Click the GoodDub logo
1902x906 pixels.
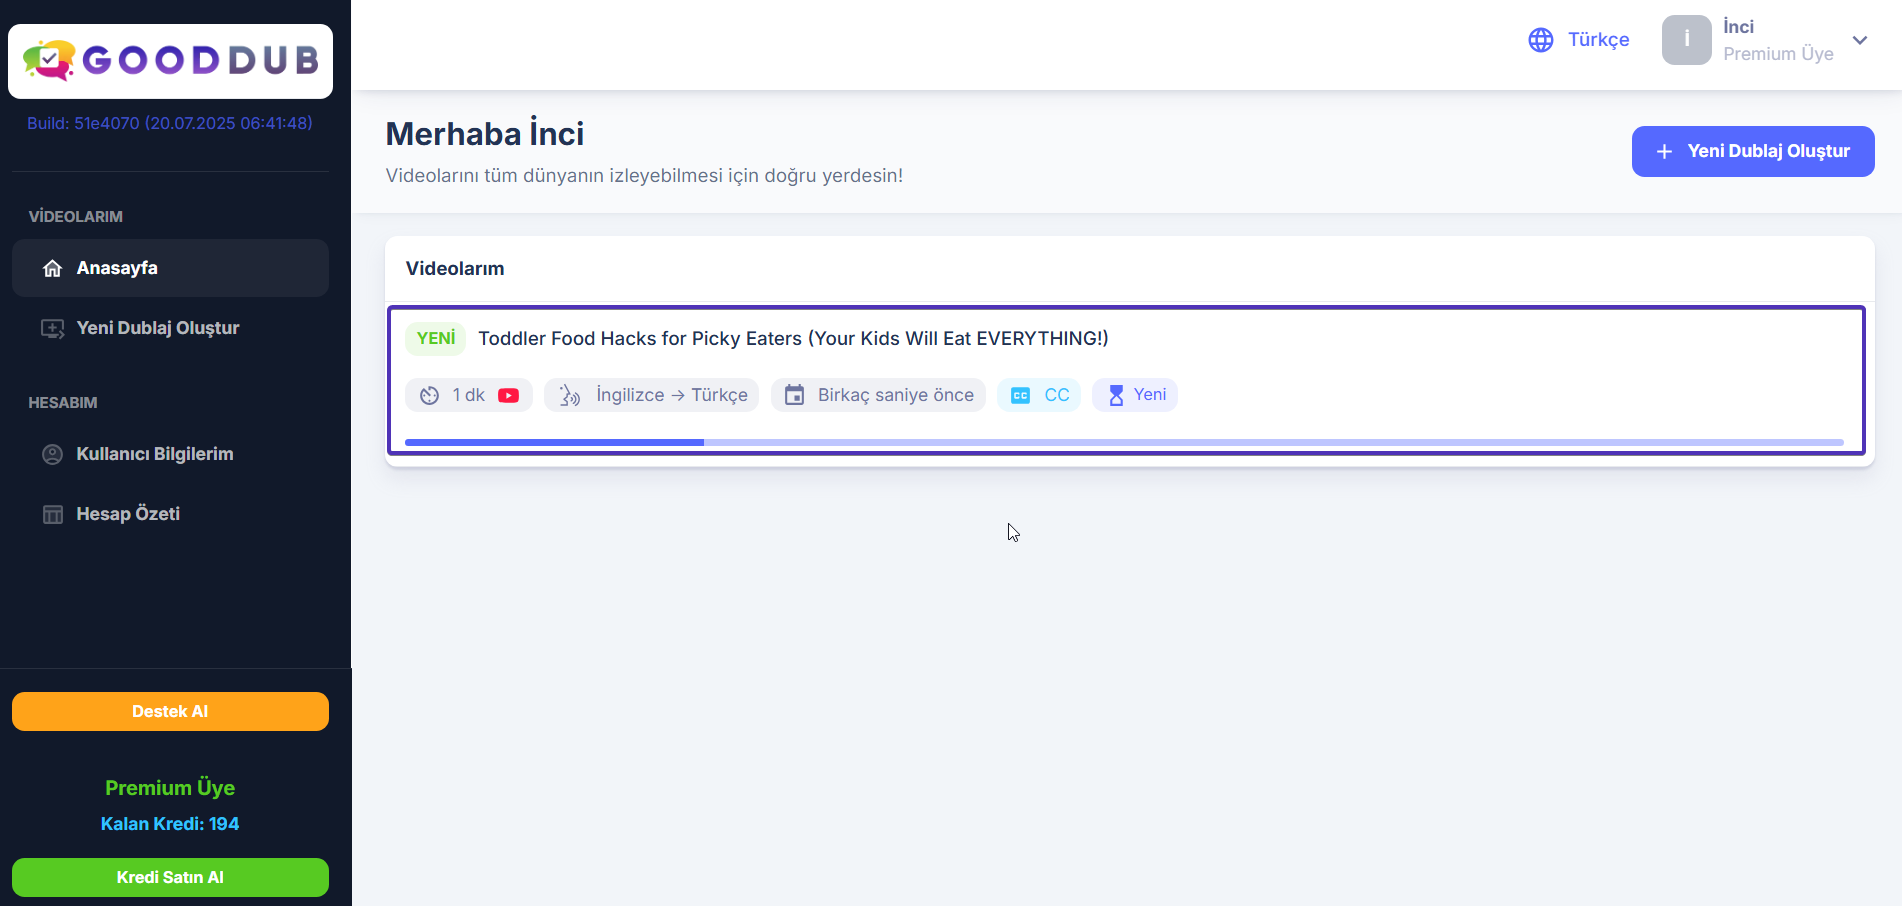(x=170, y=61)
